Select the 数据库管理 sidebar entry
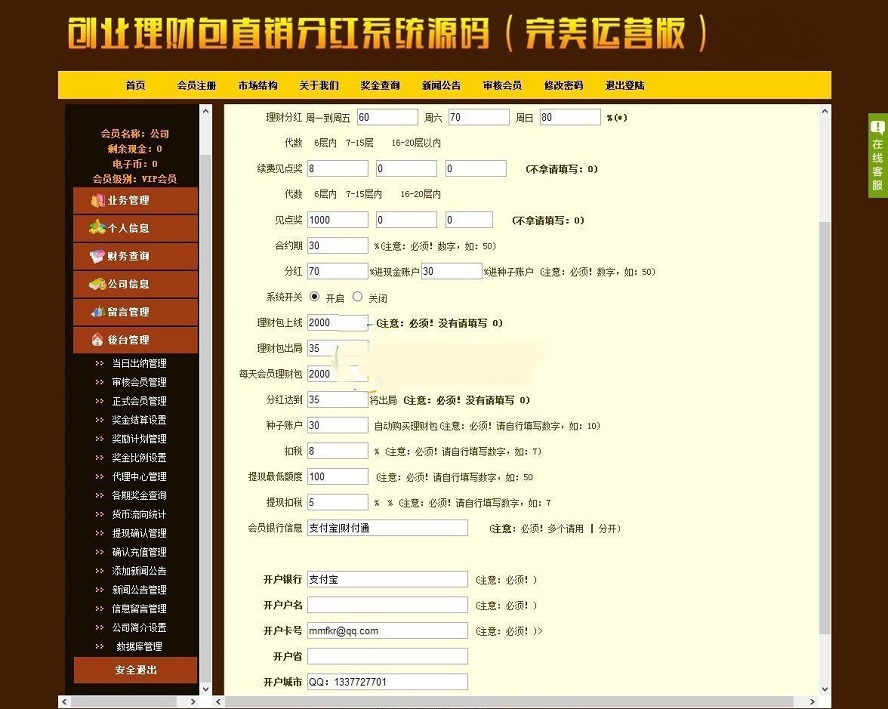This screenshot has height=709, width=888. click(x=140, y=646)
